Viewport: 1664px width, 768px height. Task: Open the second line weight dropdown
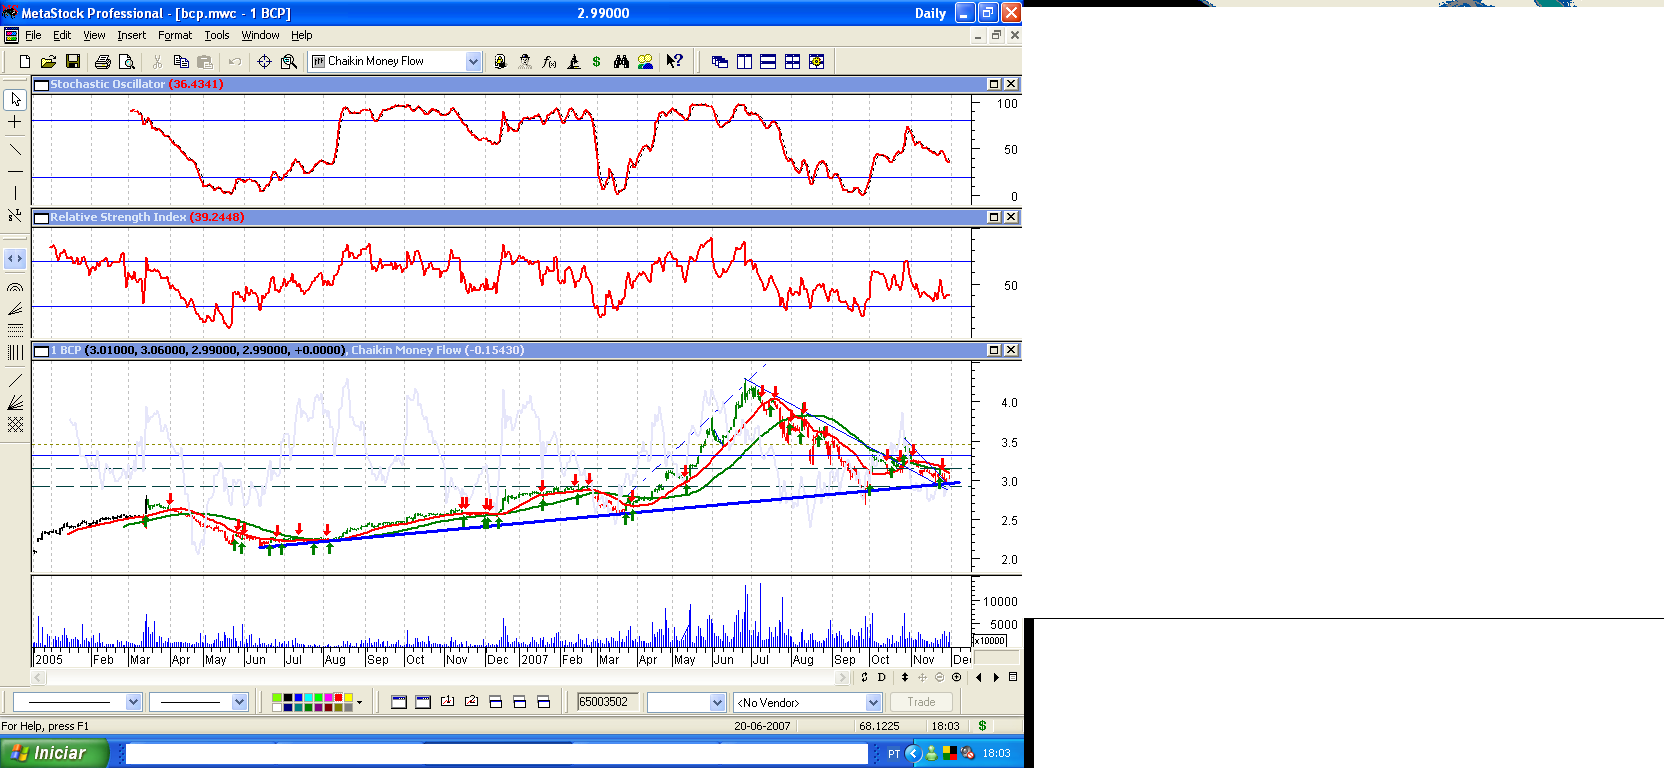pos(239,702)
